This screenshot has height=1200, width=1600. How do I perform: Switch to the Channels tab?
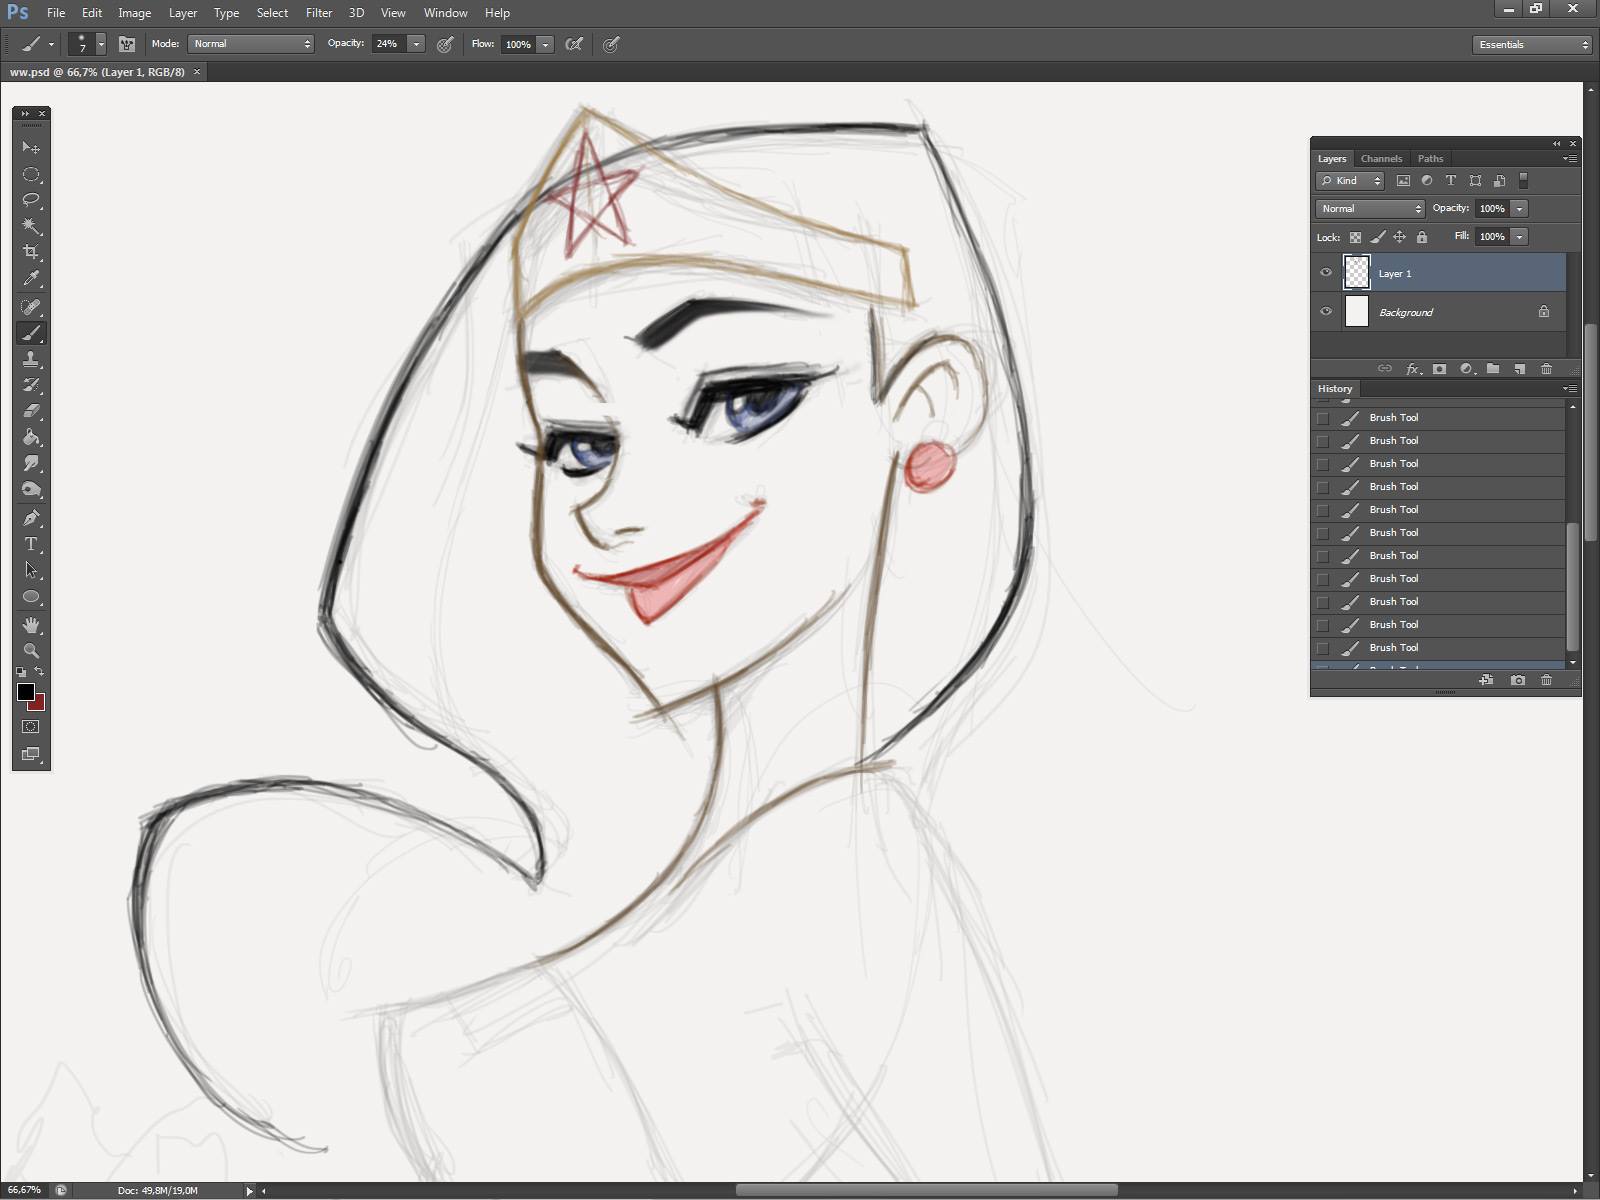point(1381,159)
